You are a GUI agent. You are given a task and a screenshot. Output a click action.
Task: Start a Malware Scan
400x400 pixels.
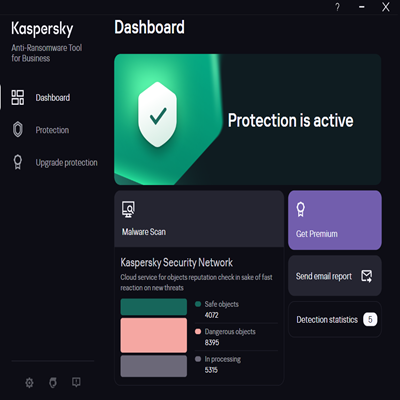pos(199,219)
